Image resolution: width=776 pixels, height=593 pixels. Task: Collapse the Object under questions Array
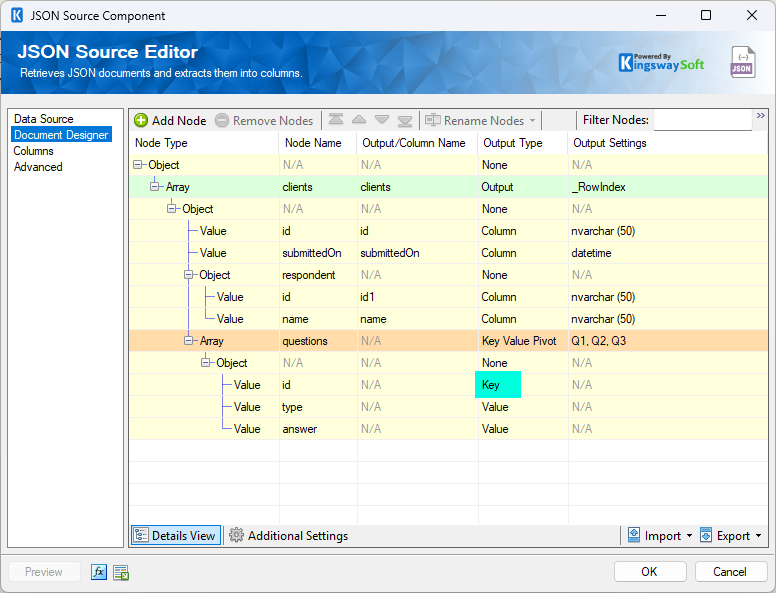(x=205, y=362)
